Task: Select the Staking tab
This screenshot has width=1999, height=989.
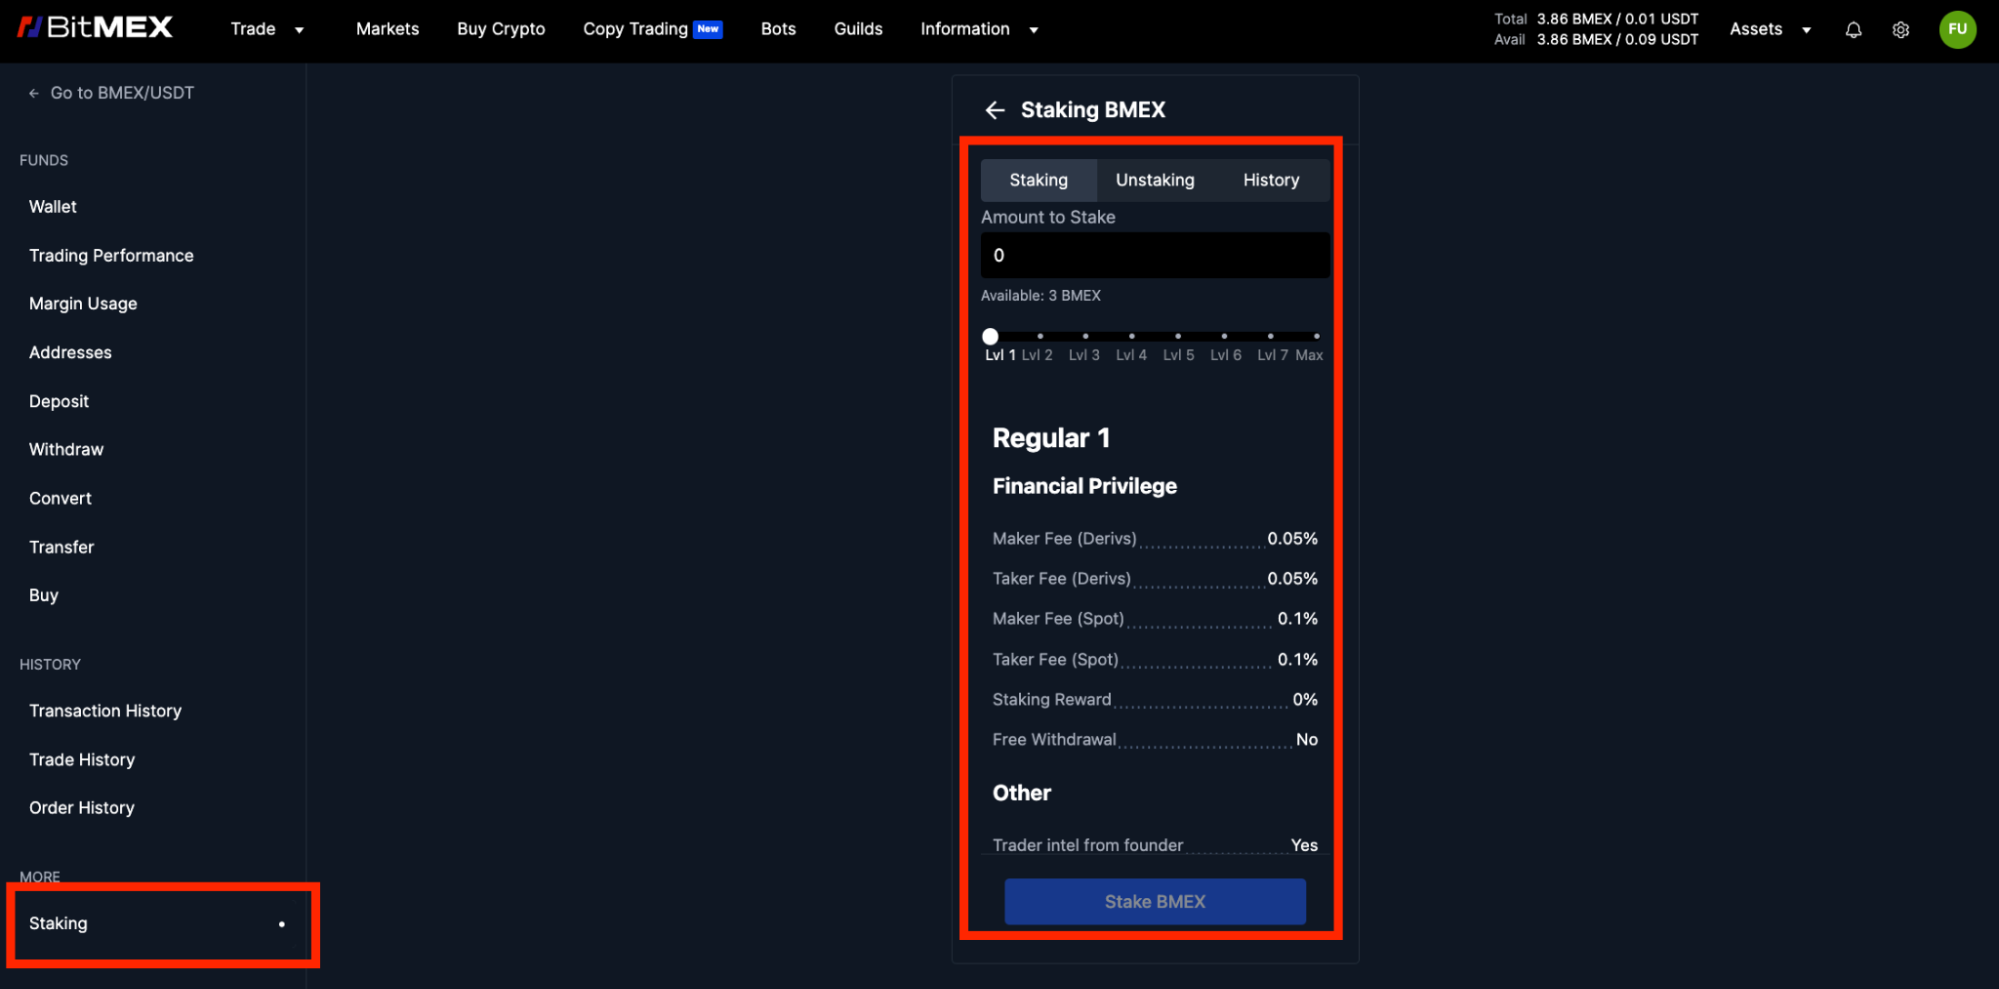Action: (1039, 180)
